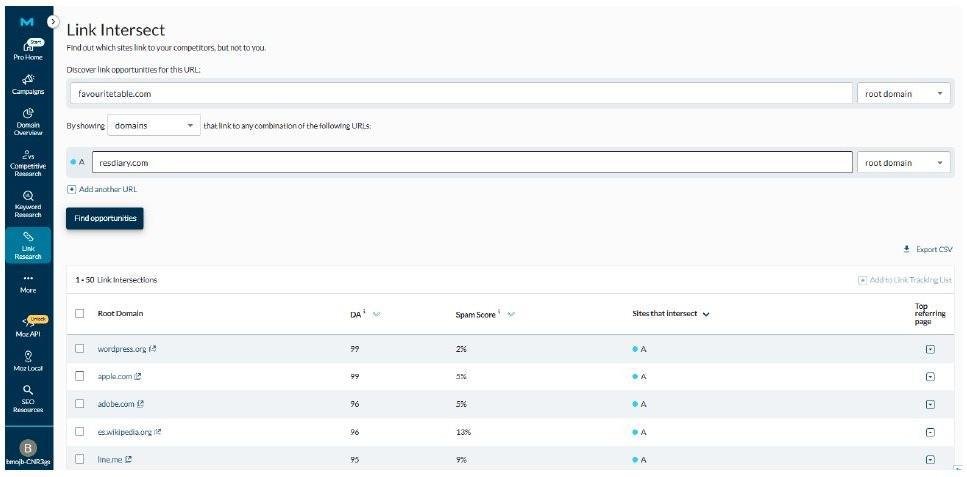Open Moz Local in sidebar
The image size is (967, 477).
28,361
